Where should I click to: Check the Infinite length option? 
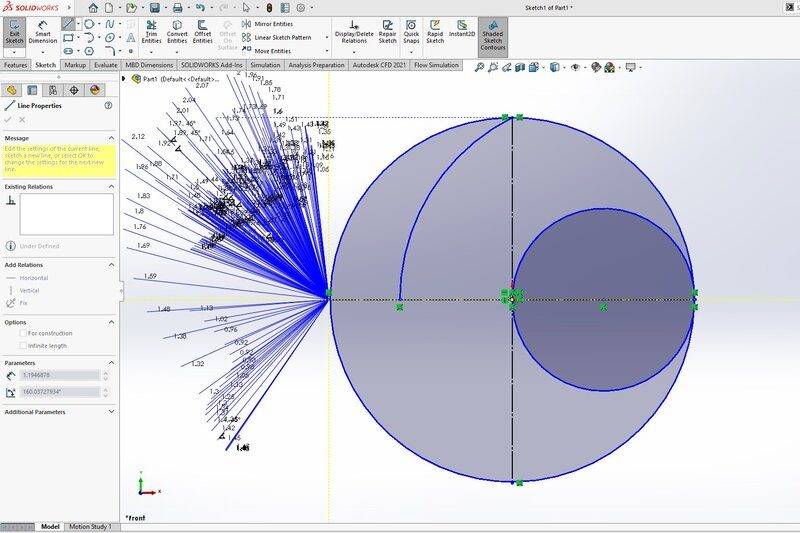tap(24, 345)
